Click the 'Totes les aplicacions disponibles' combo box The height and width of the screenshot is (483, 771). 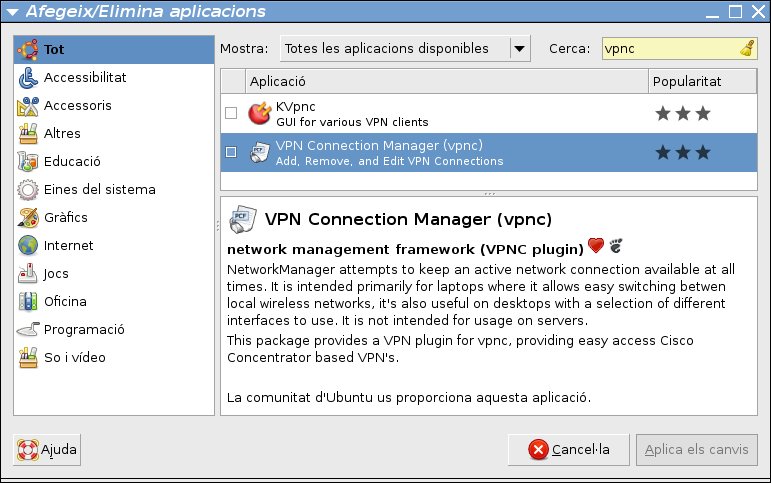point(405,49)
